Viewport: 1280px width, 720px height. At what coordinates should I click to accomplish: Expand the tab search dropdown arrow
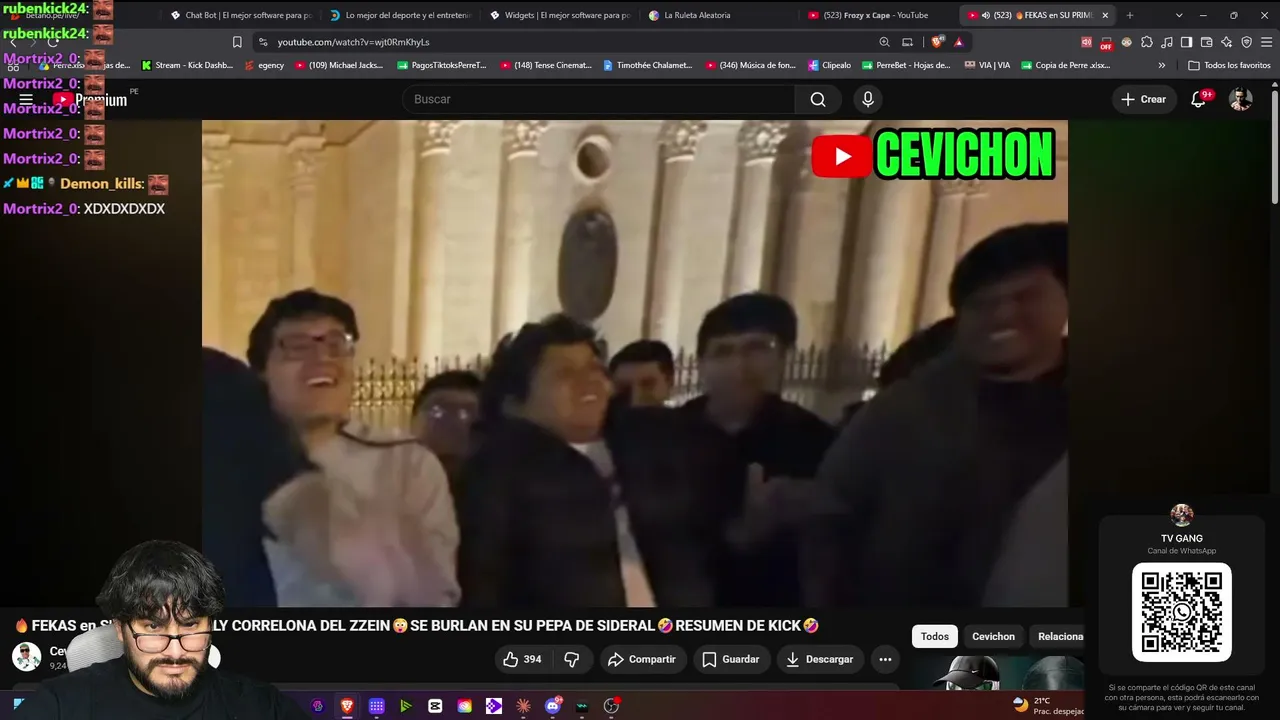tap(1179, 15)
